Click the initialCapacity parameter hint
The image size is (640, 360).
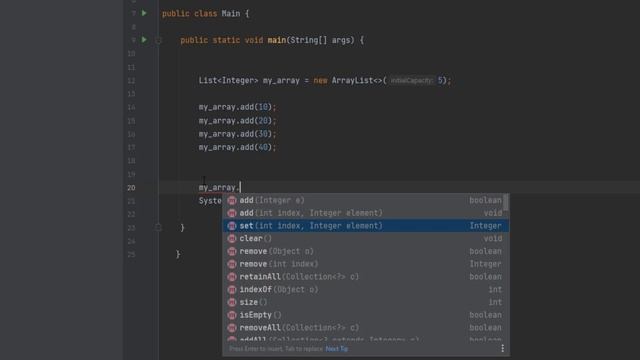tap(411, 80)
